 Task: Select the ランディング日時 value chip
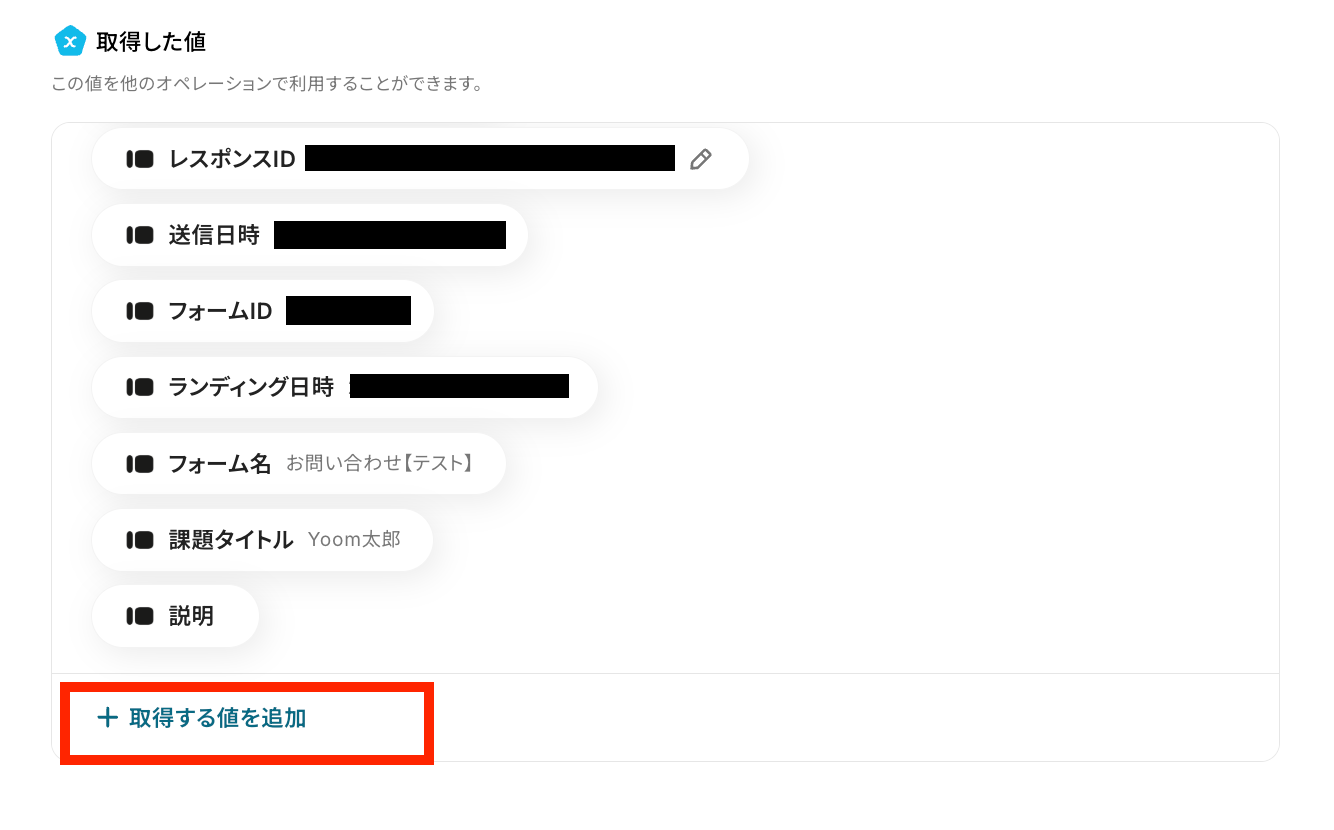click(345, 387)
